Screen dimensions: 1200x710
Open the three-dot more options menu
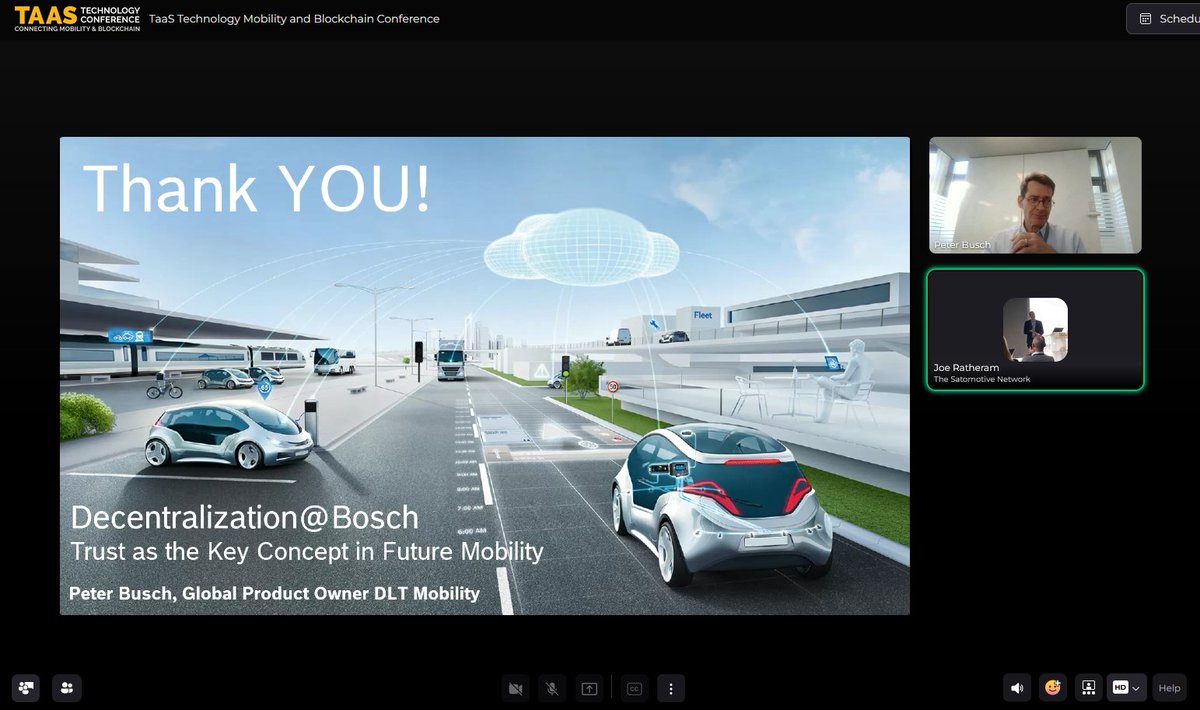point(671,688)
